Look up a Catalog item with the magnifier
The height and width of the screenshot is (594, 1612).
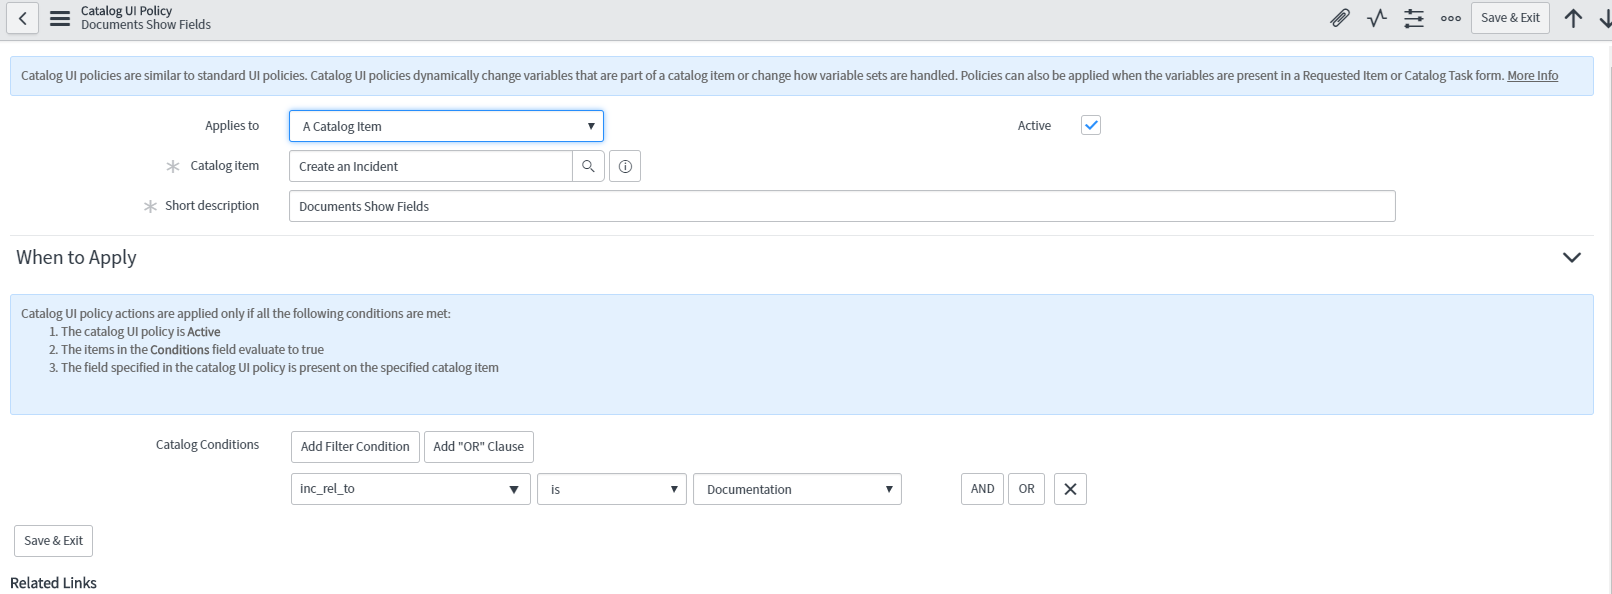(588, 166)
